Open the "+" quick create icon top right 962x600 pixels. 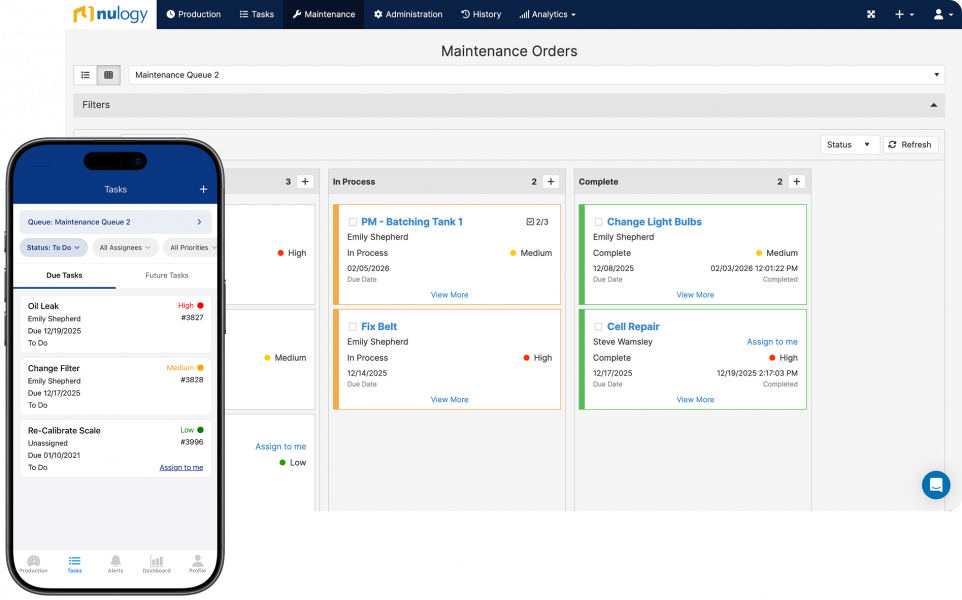click(901, 14)
